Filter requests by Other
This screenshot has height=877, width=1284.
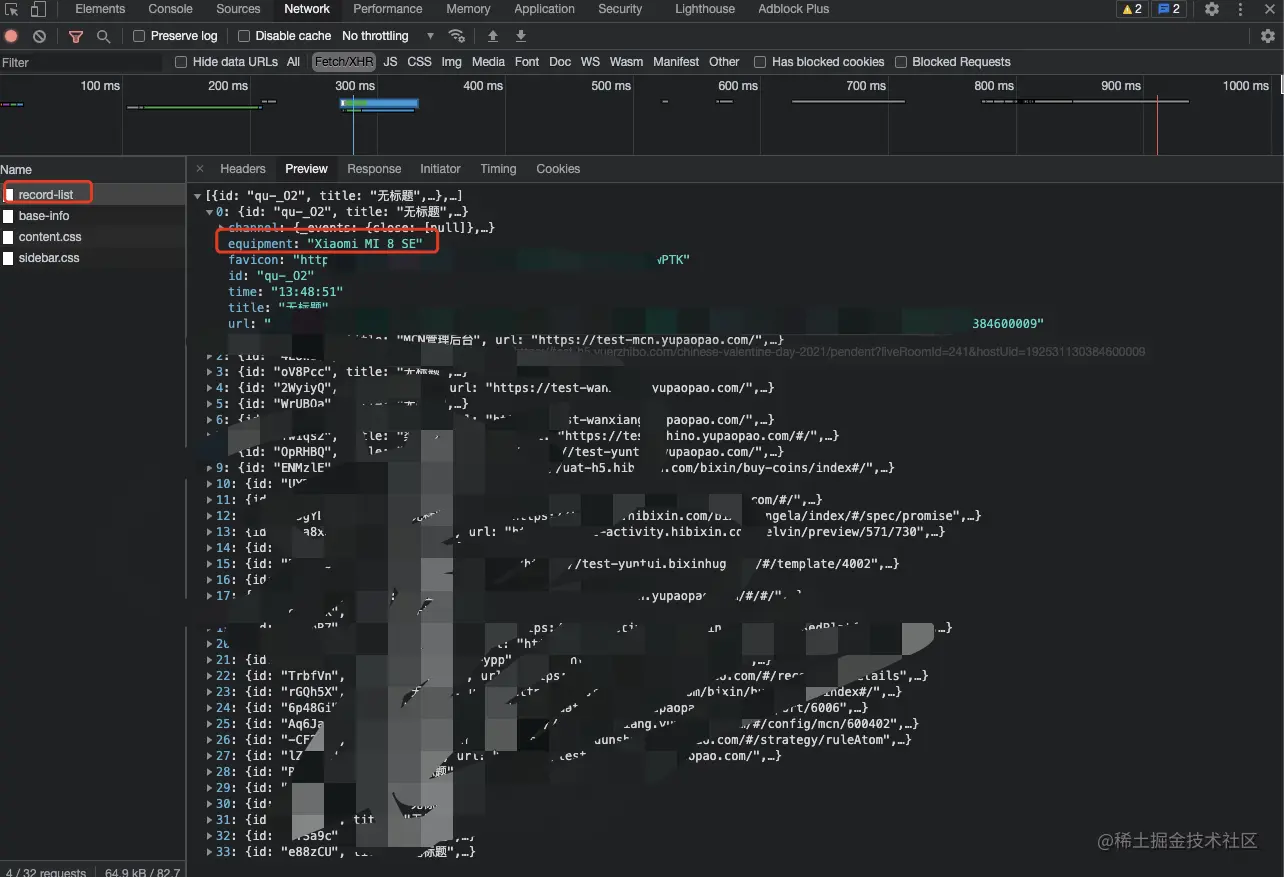[724, 62]
